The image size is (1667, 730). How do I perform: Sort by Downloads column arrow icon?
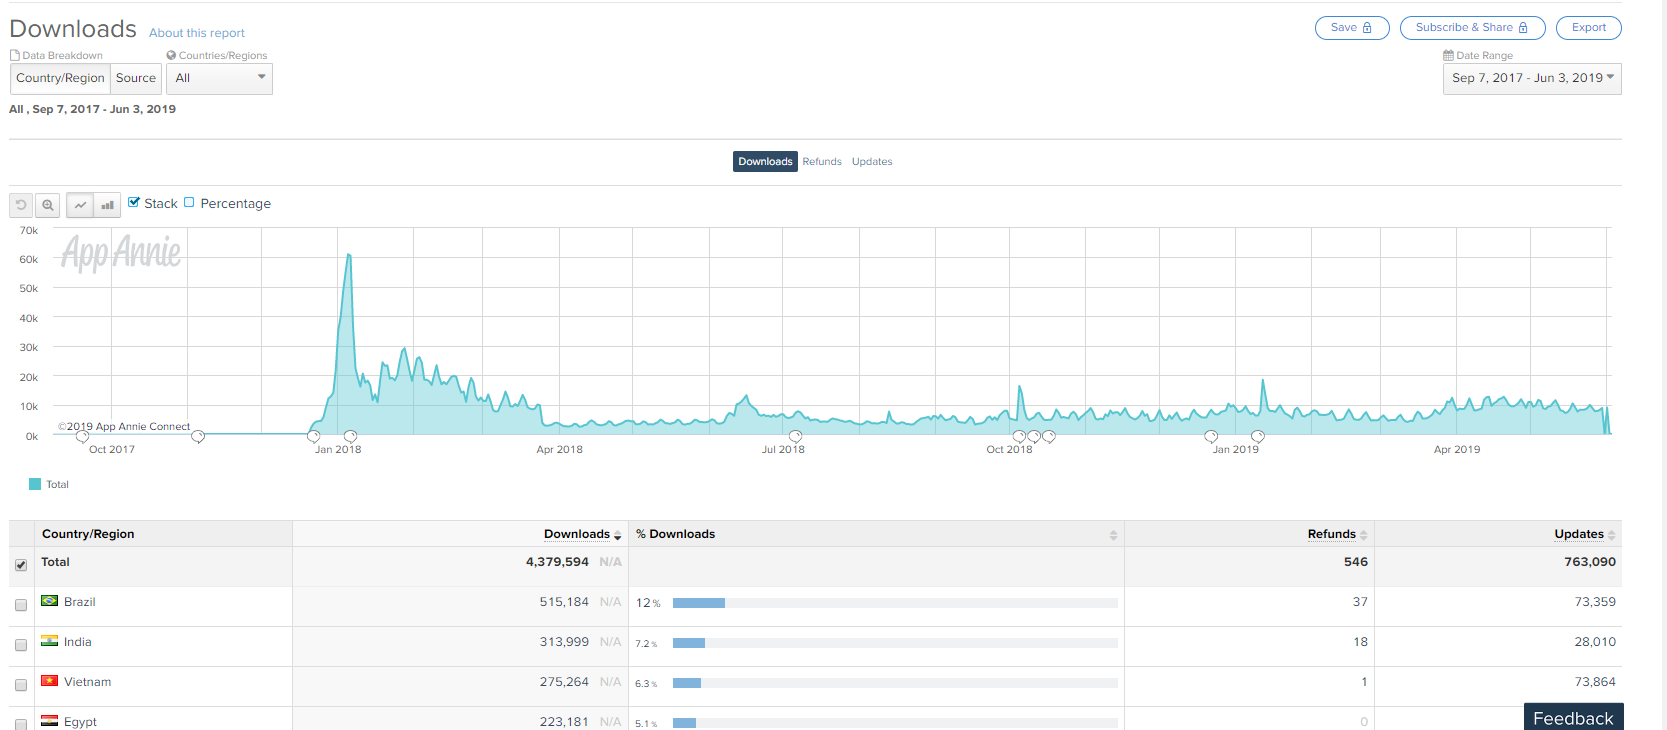617,536
